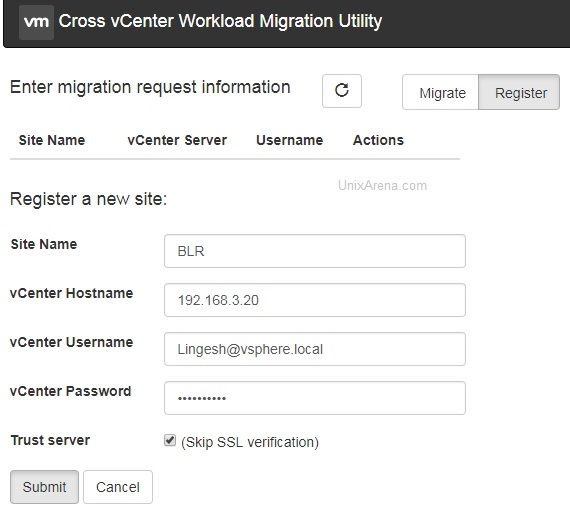This screenshot has height=515, width=570.
Task: Click the vCenter Username input field
Action: [x=315, y=349]
